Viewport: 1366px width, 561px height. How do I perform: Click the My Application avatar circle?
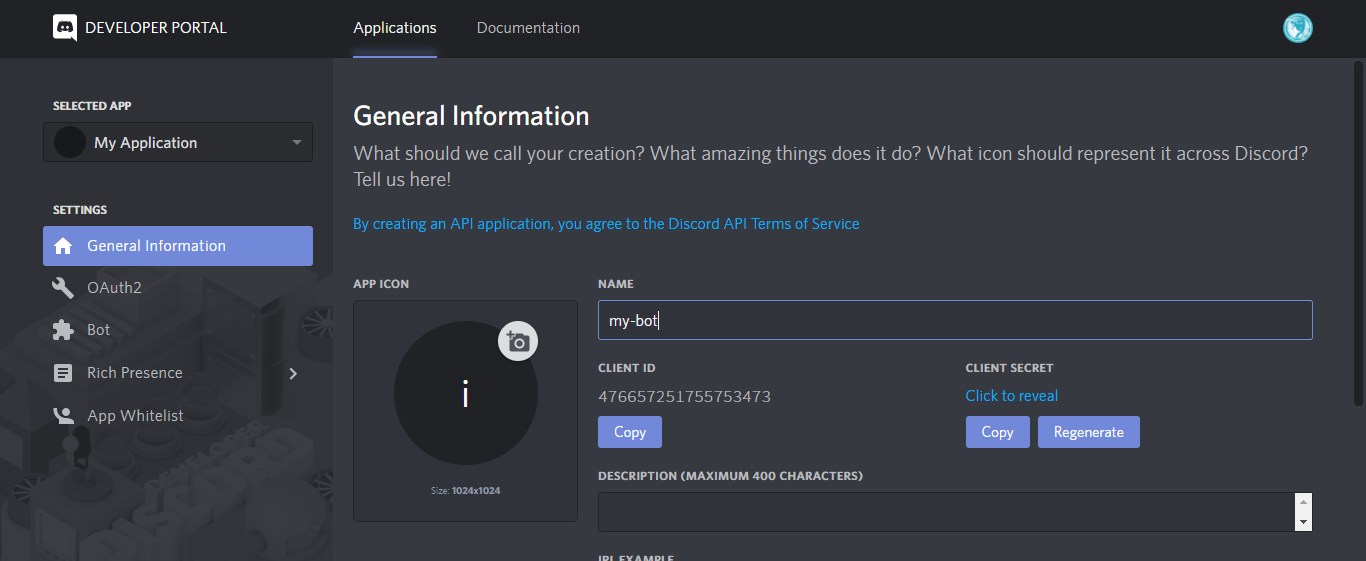(x=70, y=142)
